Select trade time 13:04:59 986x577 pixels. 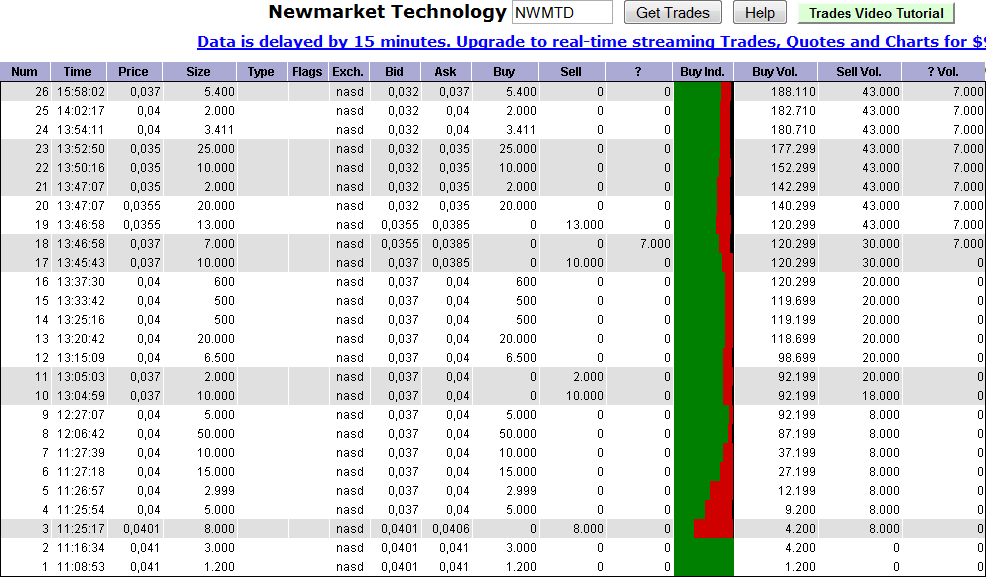pos(80,396)
